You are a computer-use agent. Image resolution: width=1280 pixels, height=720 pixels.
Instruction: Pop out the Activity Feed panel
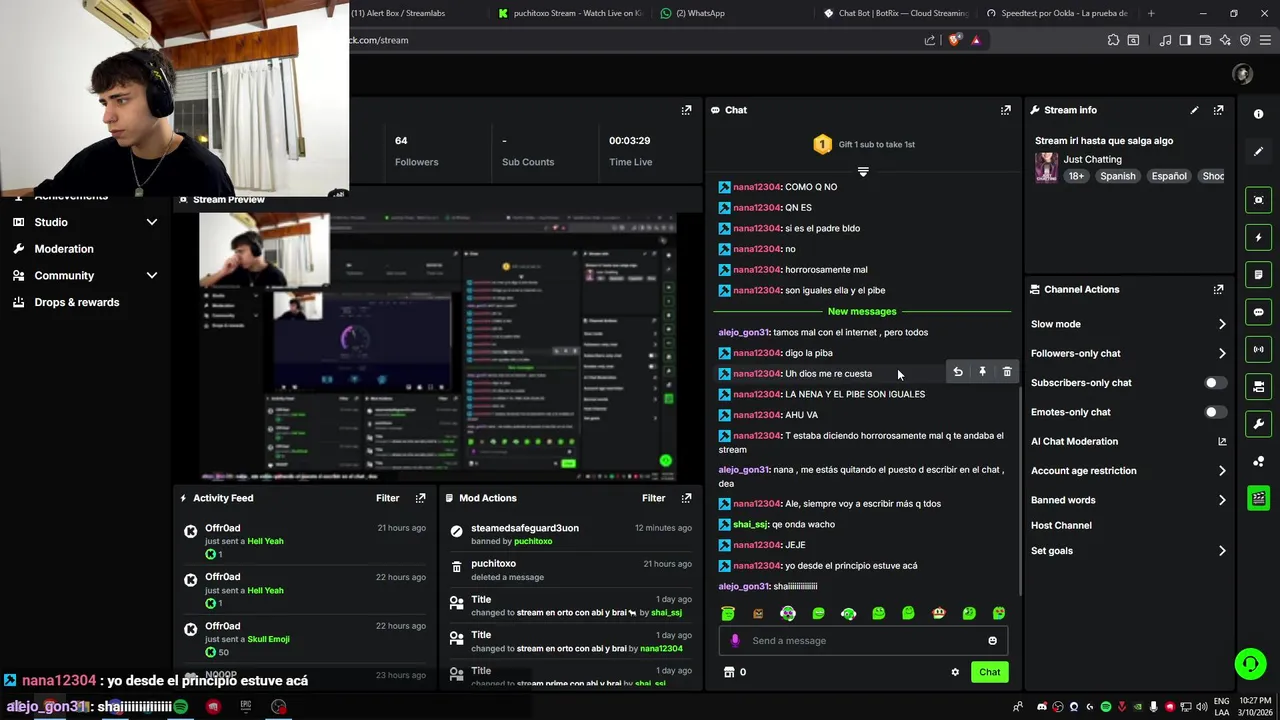420,498
